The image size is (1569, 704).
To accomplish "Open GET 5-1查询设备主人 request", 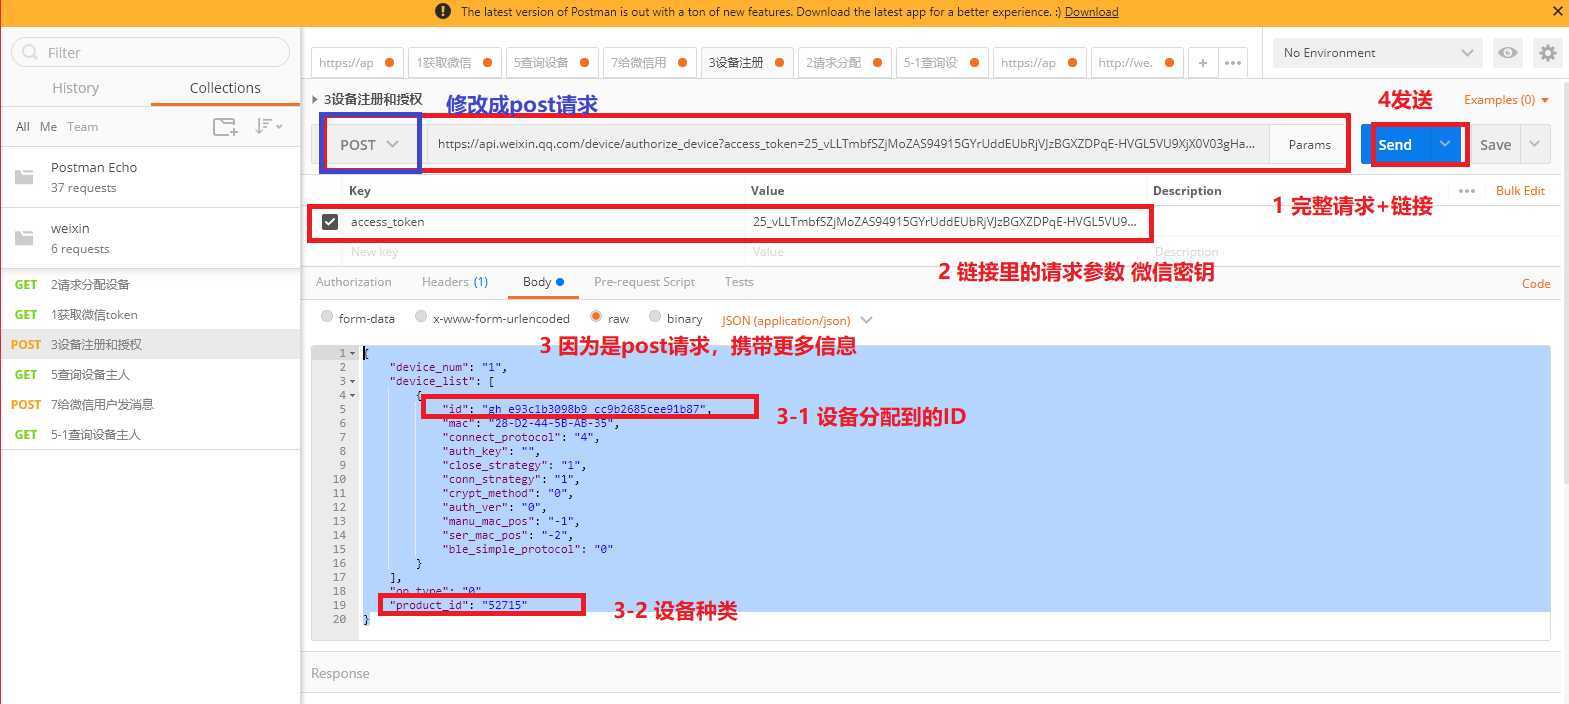I will tap(150, 434).
